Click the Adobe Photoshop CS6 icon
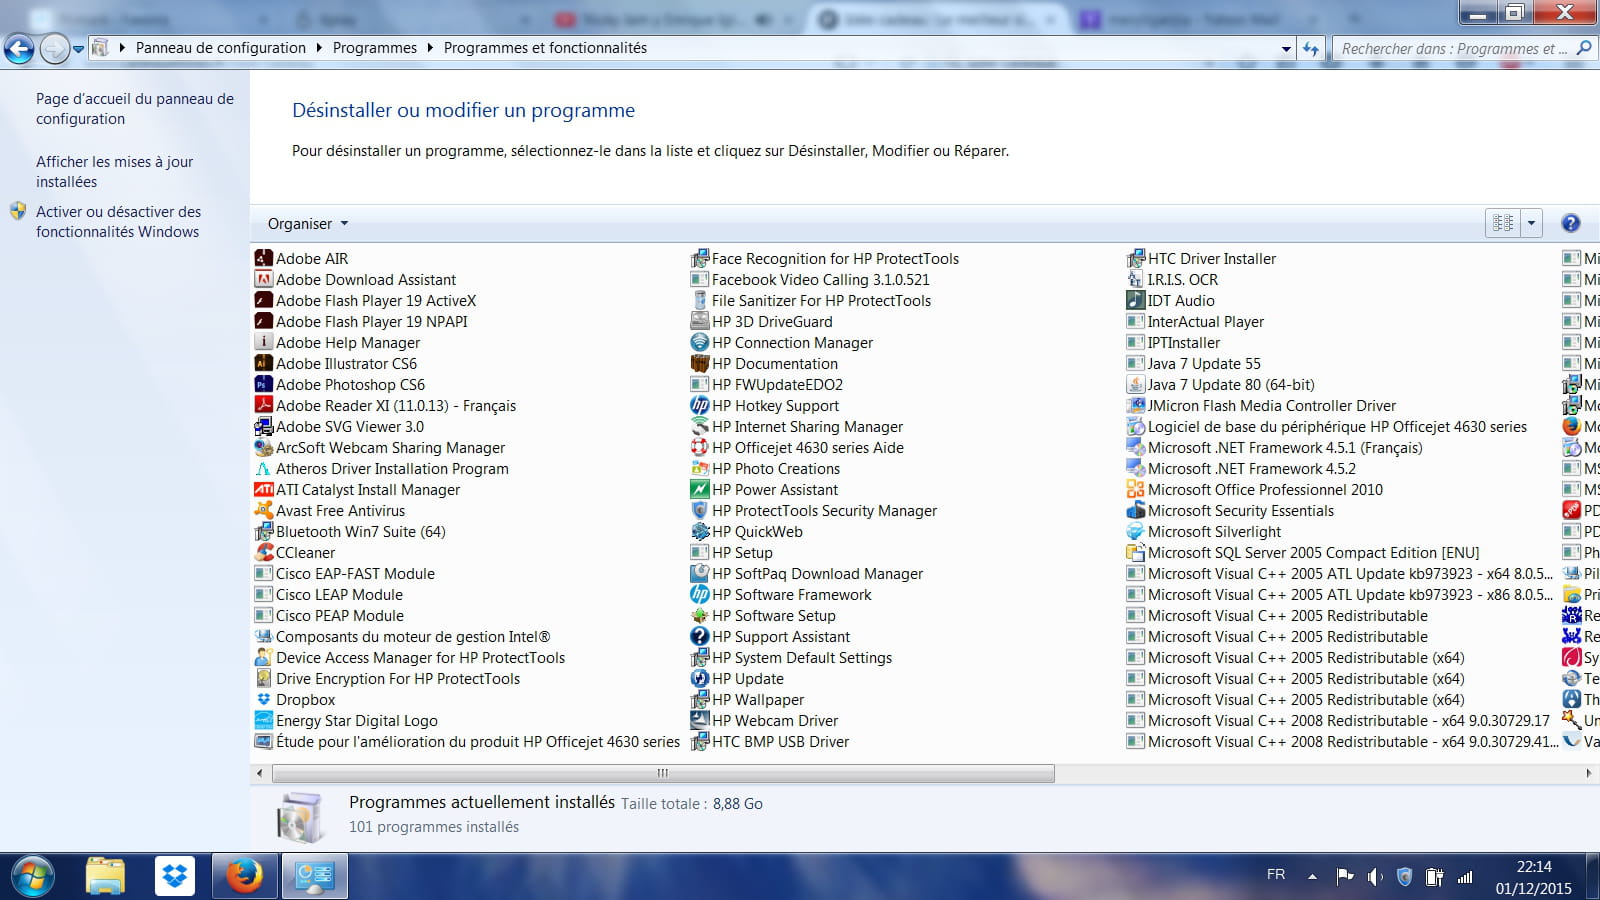1600x900 pixels. (263, 384)
